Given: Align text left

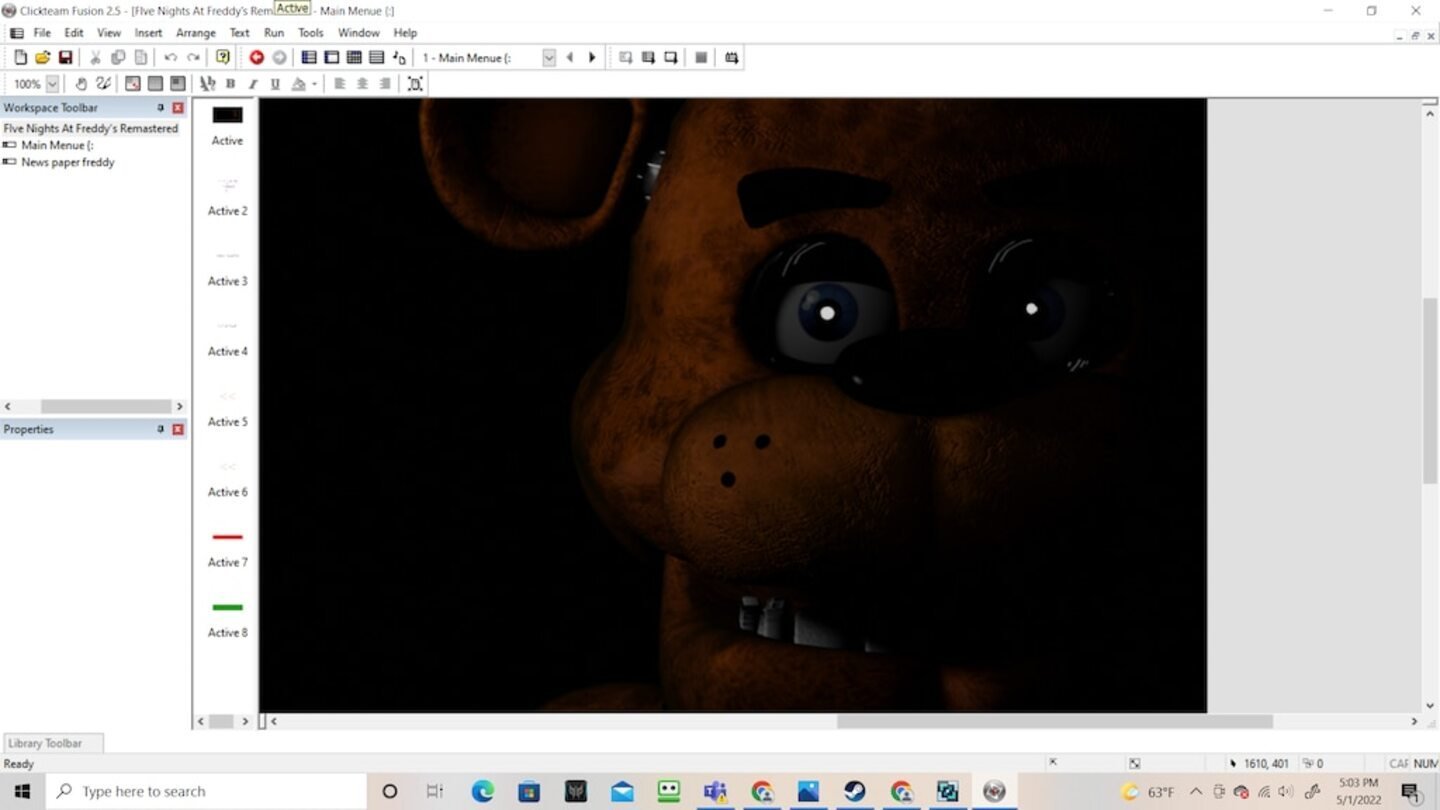Looking at the screenshot, I should pyautogui.click(x=340, y=84).
